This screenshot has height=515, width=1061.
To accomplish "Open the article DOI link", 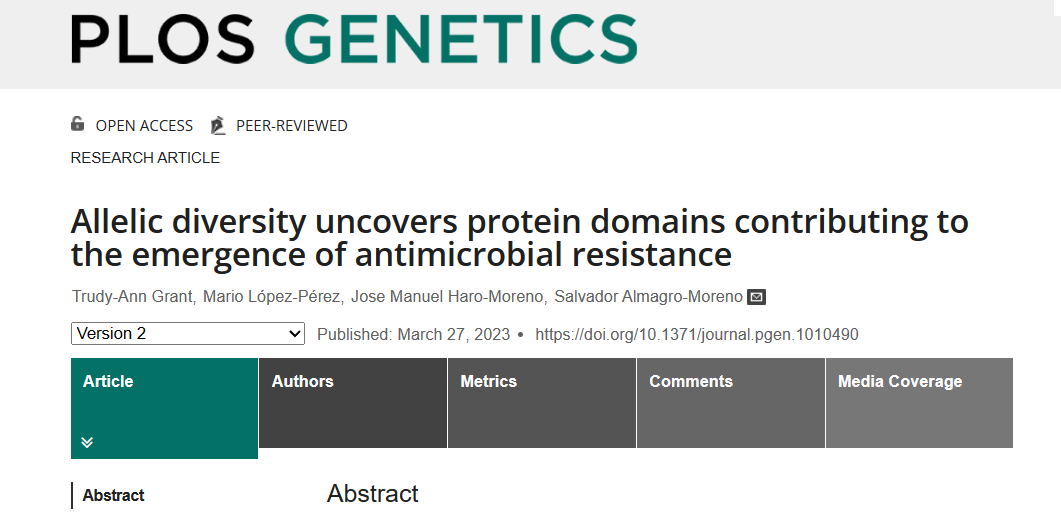I will [x=696, y=334].
